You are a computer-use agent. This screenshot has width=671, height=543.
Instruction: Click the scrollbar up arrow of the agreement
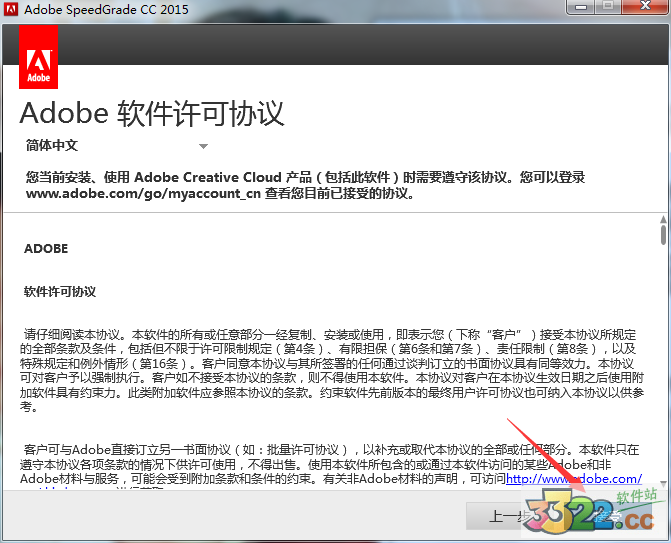point(663,220)
